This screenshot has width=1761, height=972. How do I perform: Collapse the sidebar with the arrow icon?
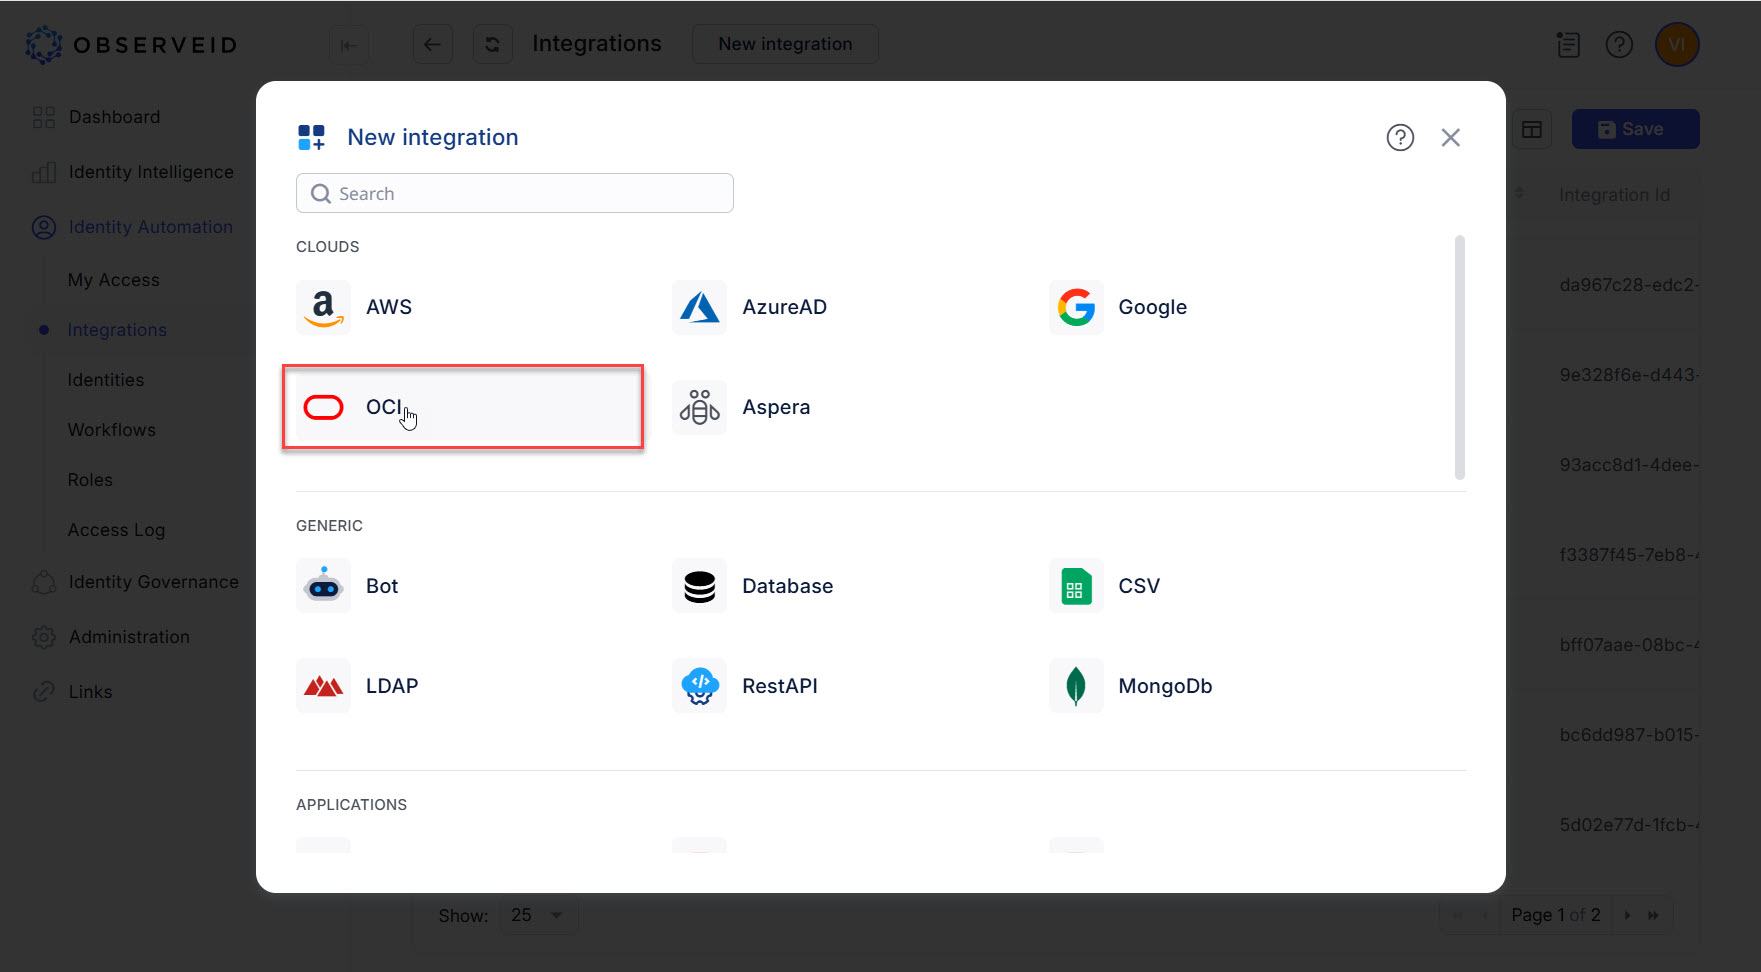pos(348,44)
